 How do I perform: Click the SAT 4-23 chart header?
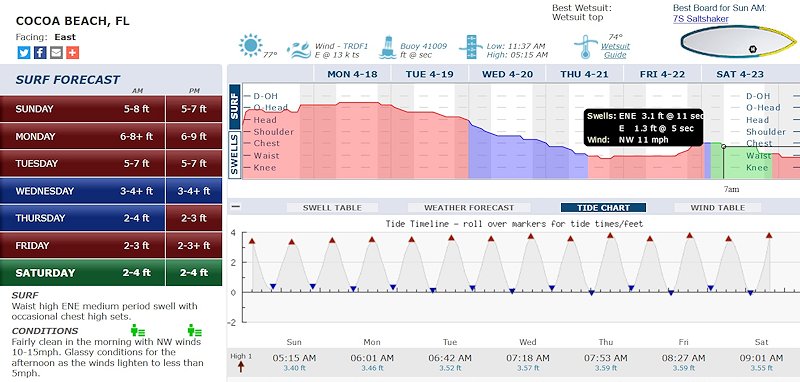[740, 74]
